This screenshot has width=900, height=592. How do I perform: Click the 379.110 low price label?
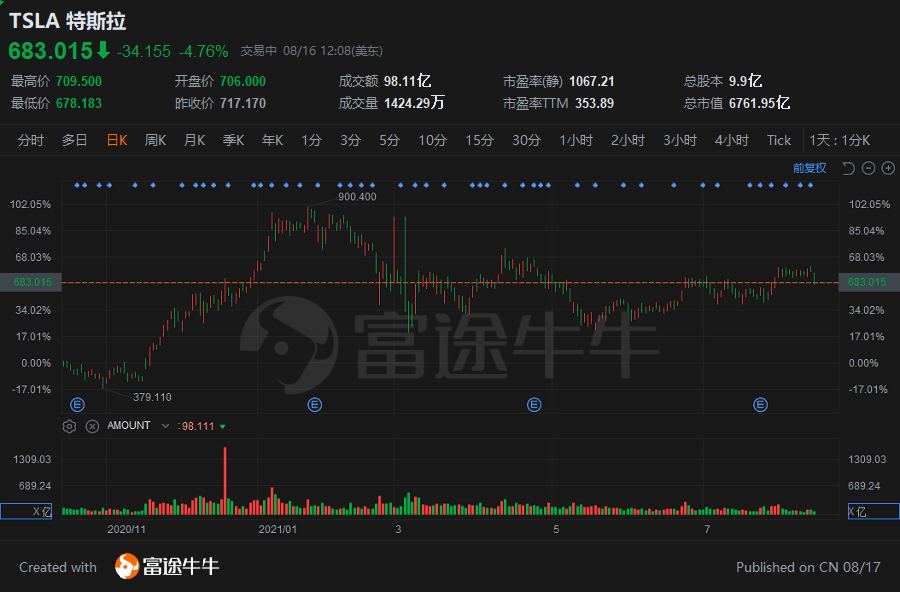click(x=152, y=397)
